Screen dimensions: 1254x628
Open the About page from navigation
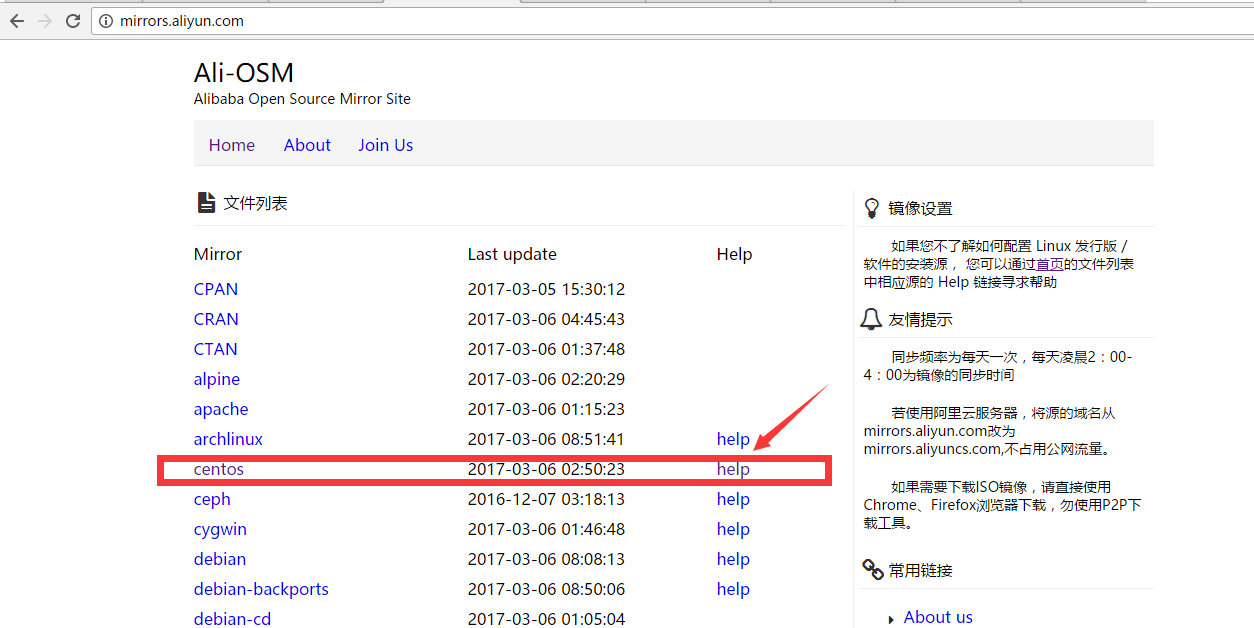[x=307, y=144]
